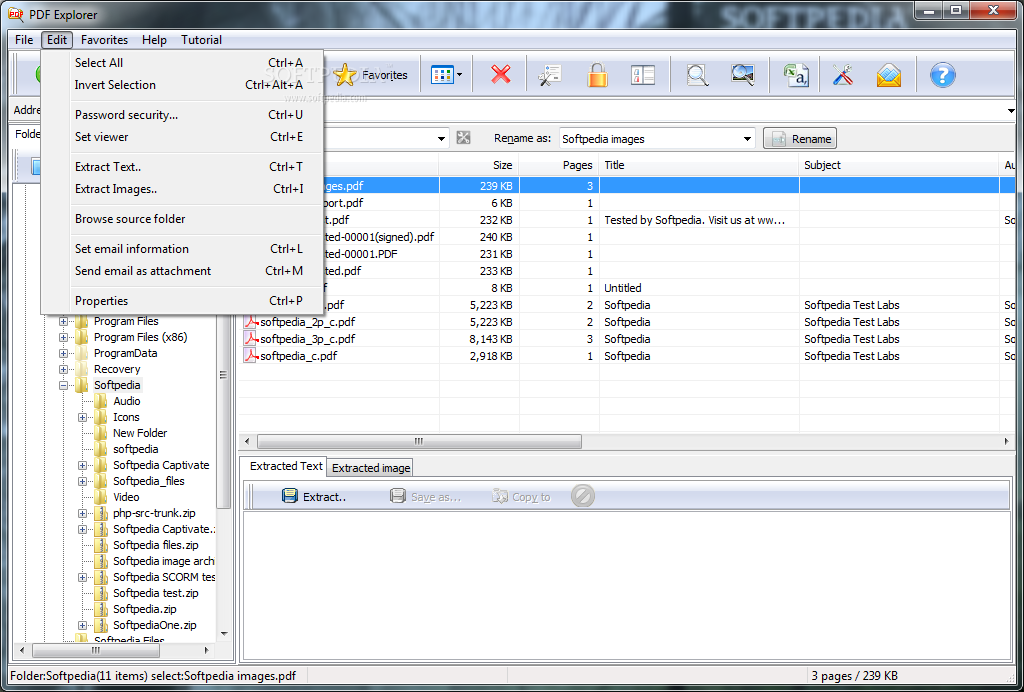
Task: Expand the Program Files (x86) folder
Action: point(63,338)
